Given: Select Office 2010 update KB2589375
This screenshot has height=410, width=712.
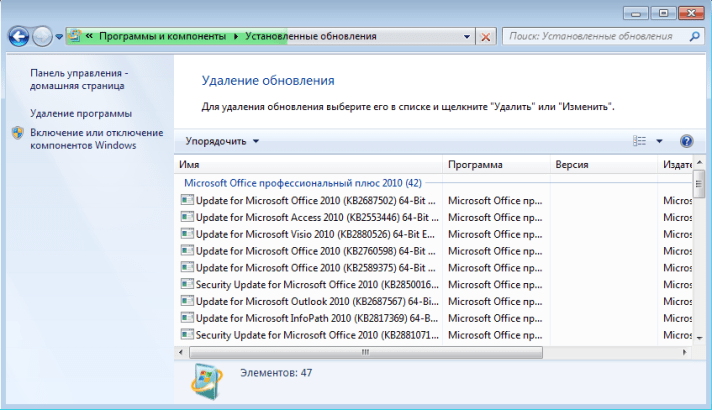Looking at the screenshot, I should click(x=316, y=268).
